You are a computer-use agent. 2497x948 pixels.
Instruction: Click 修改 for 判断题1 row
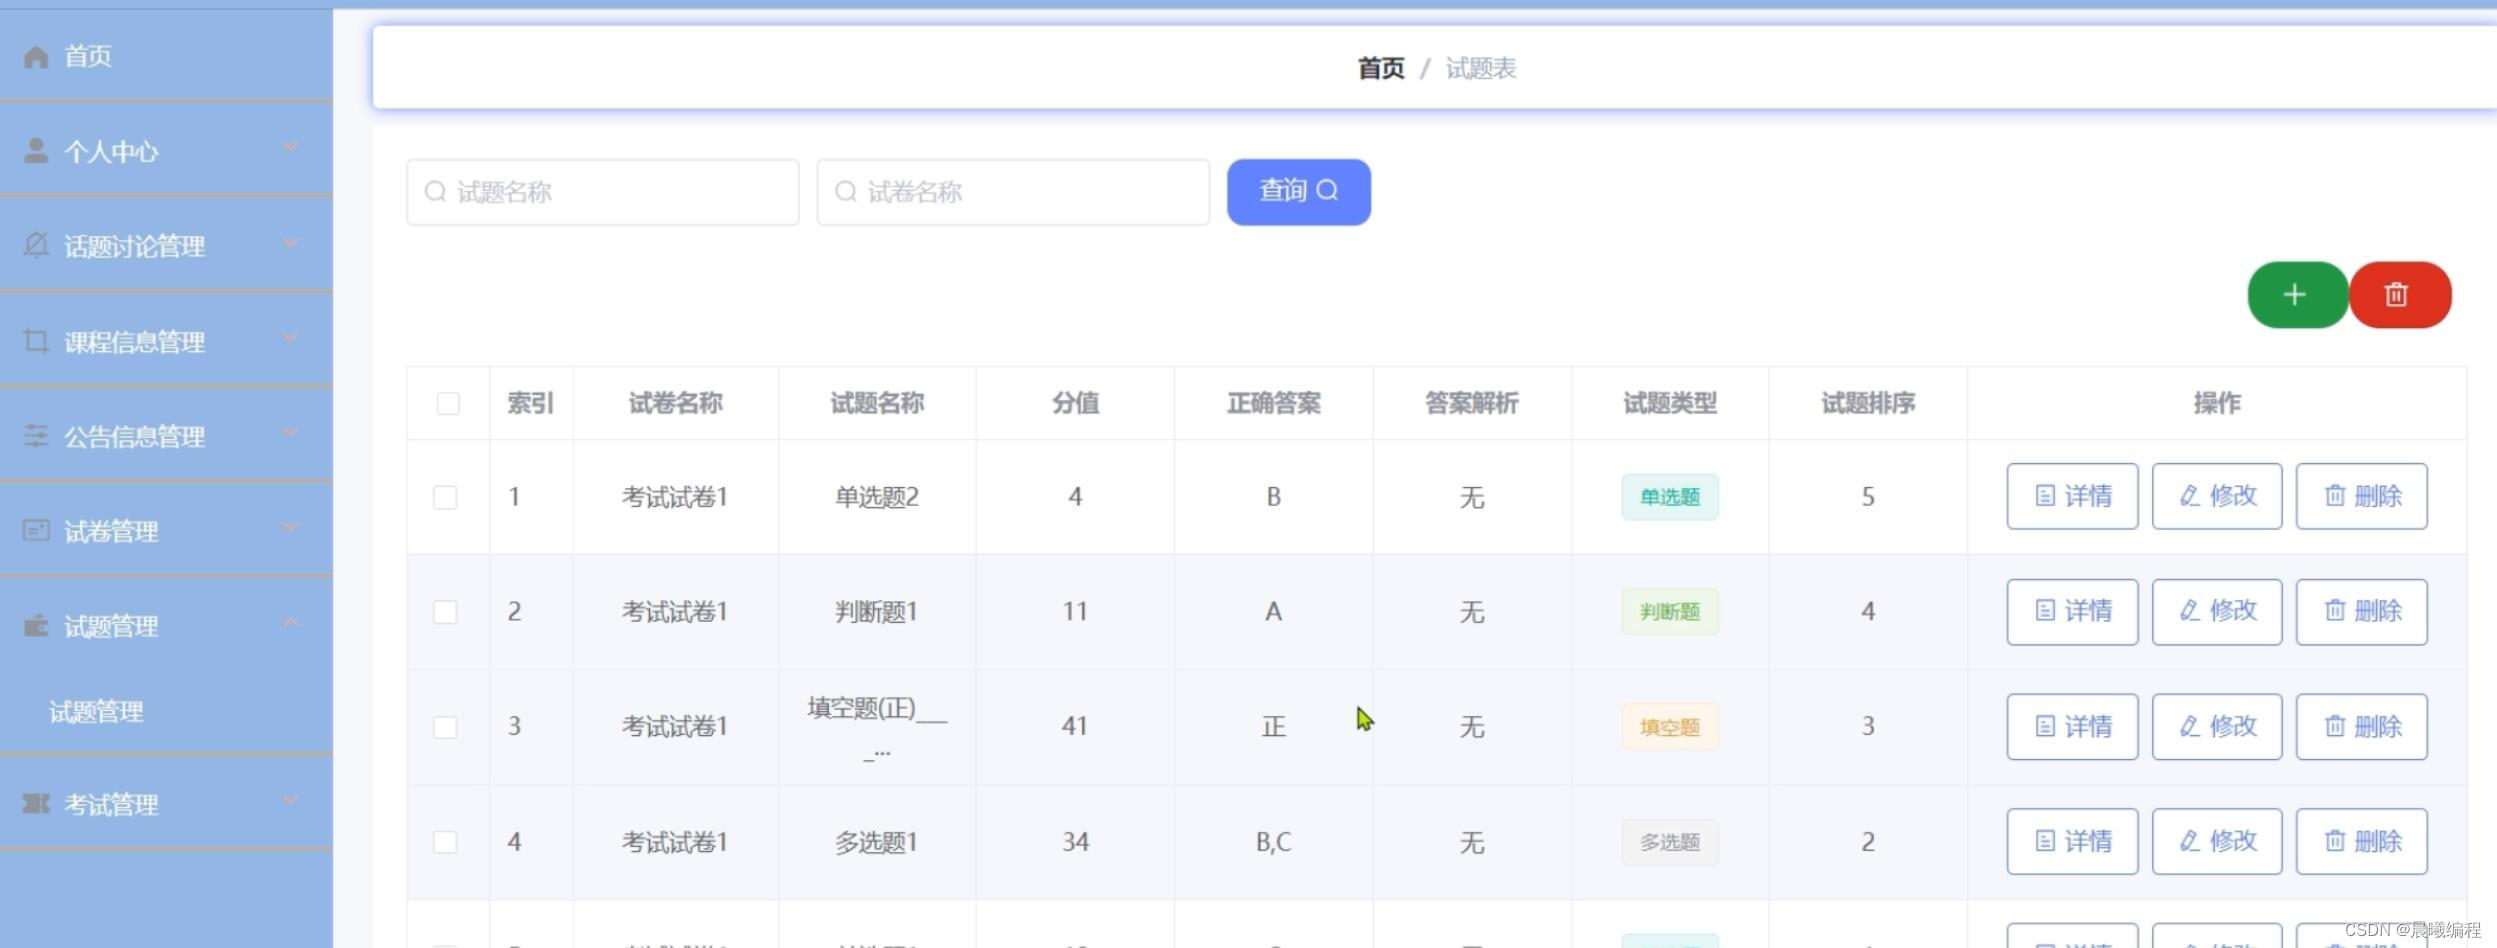(2217, 612)
